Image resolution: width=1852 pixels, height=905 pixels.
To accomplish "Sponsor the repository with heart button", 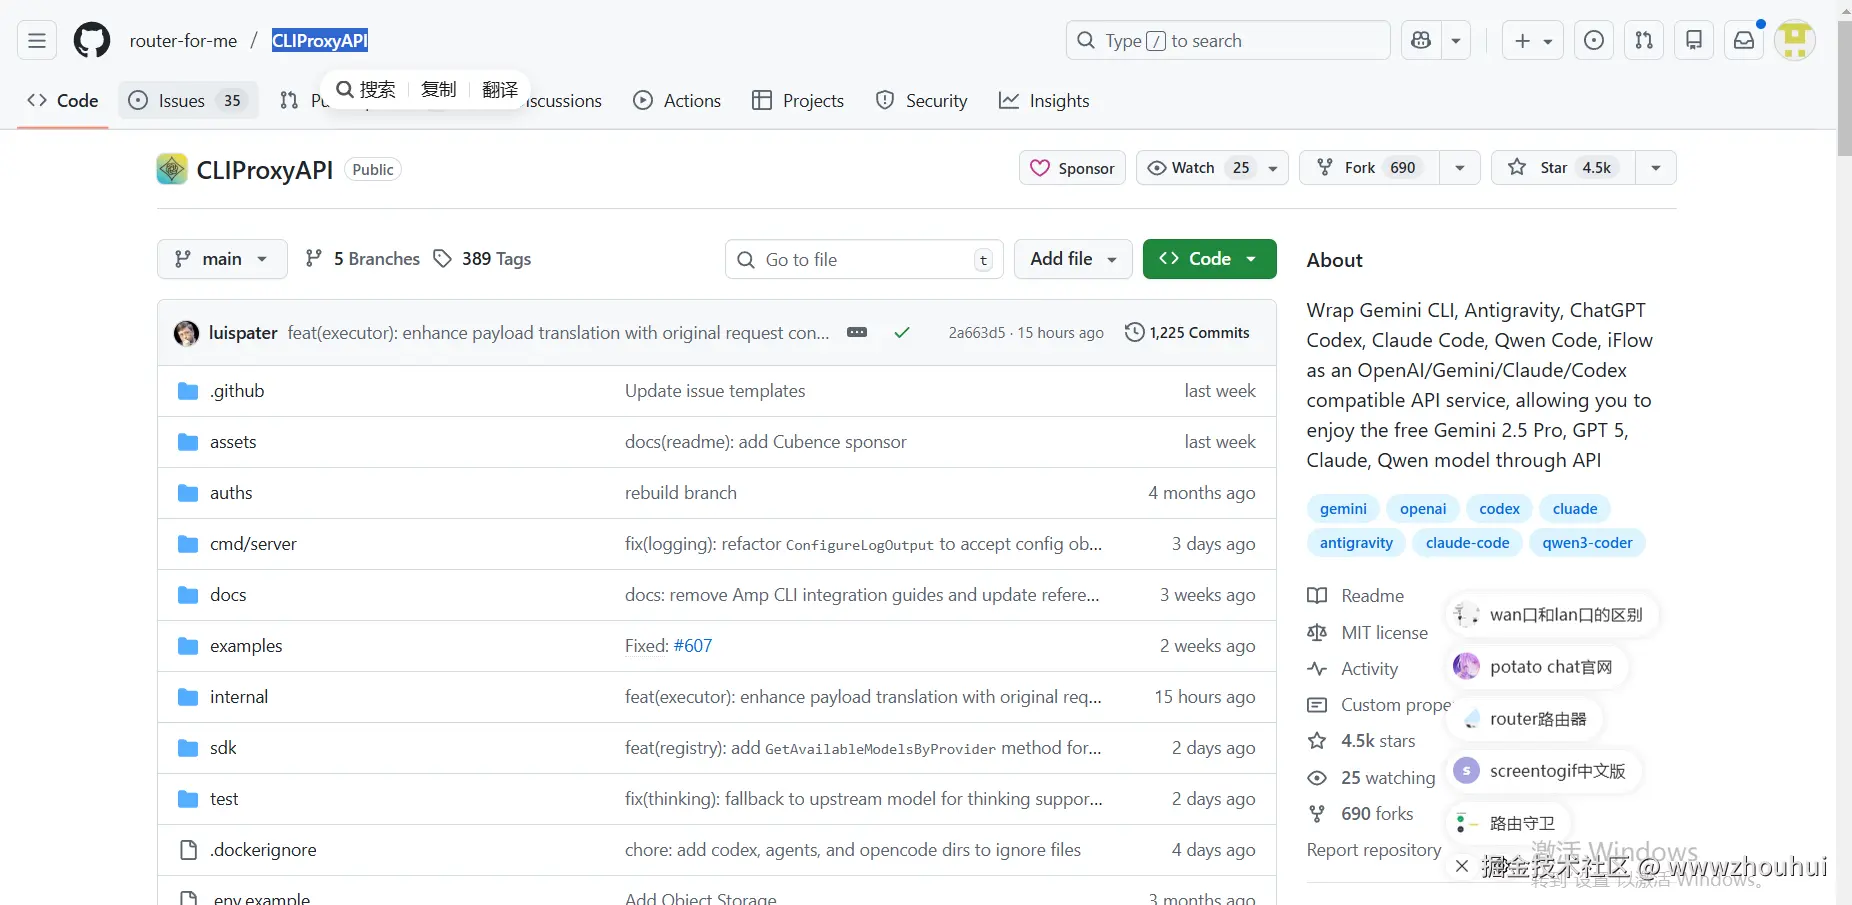I will coord(1072,168).
